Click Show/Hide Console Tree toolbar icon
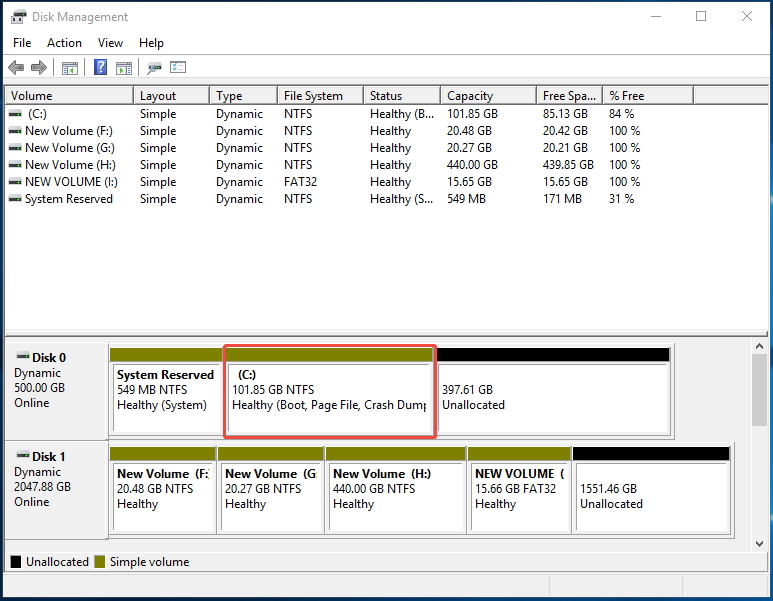773x601 pixels. click(70, 68)
